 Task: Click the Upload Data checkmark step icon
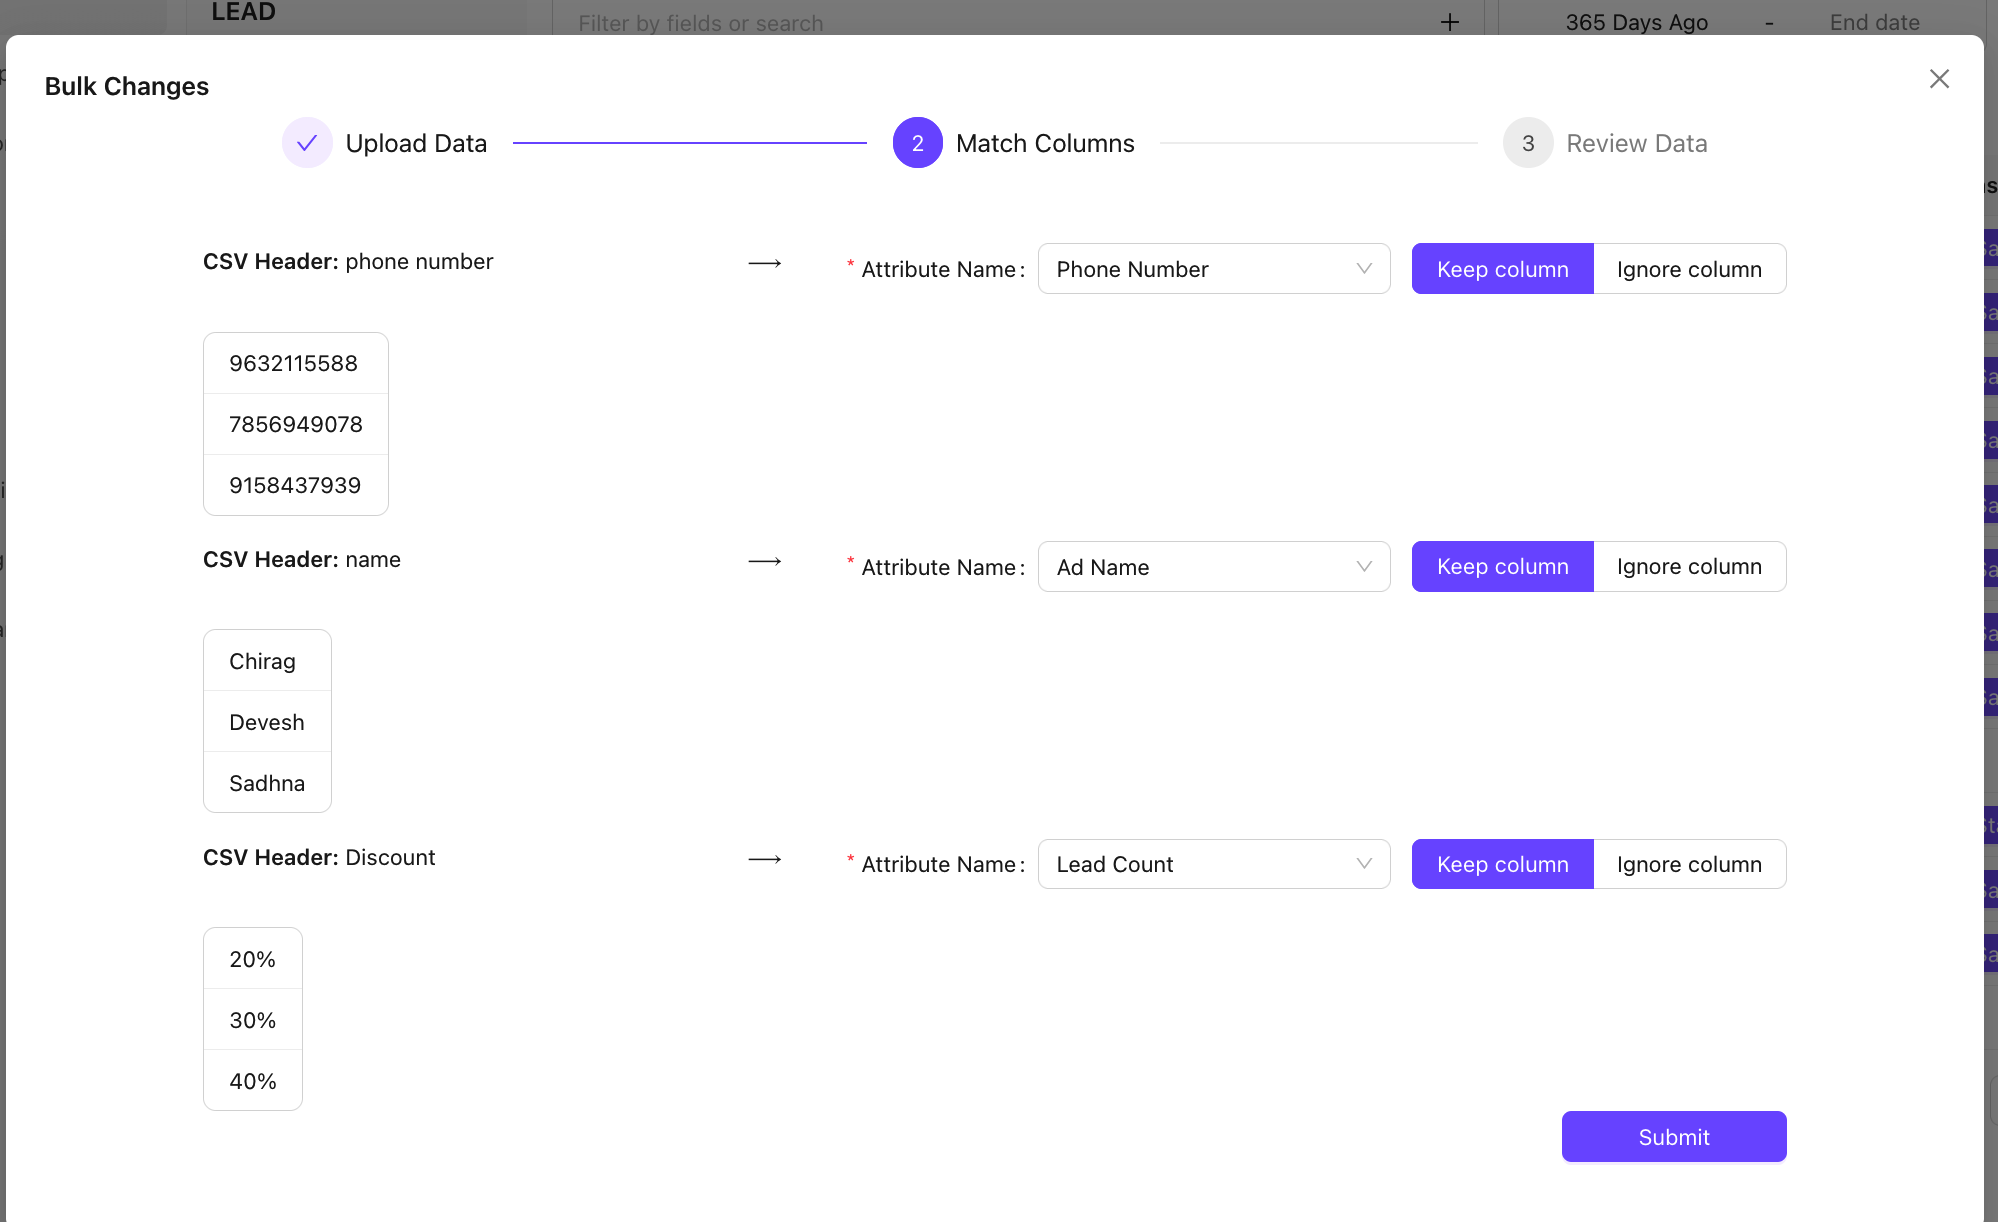[x=307, y=143]
